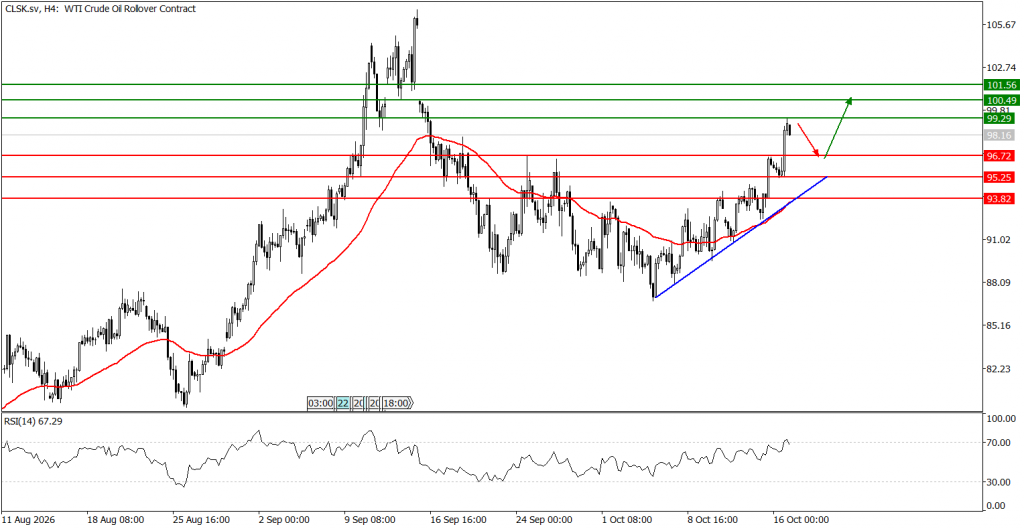Click the 18:00 event marker flag

pos(398,404)
